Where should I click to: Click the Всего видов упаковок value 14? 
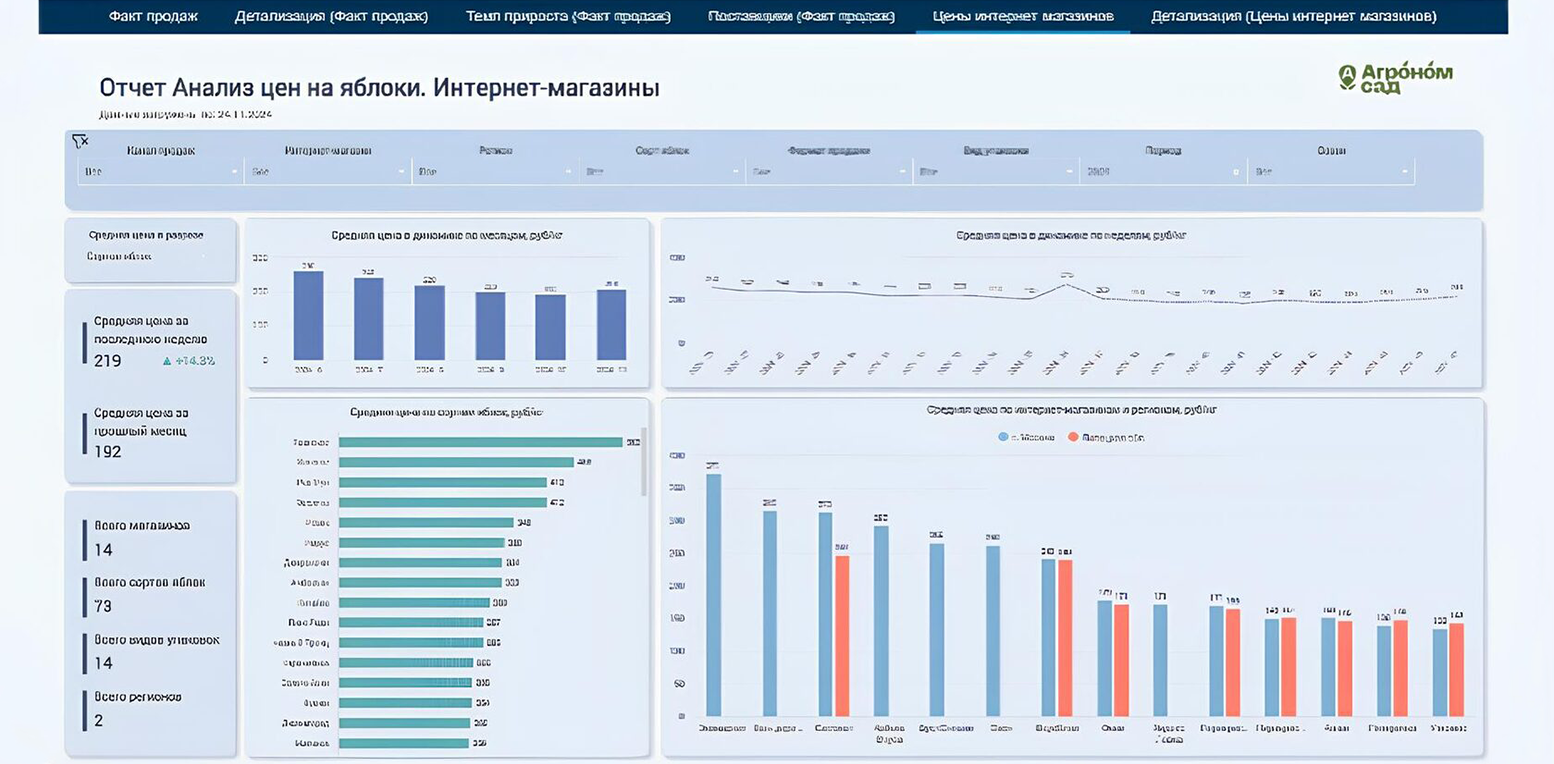[104, 663]
